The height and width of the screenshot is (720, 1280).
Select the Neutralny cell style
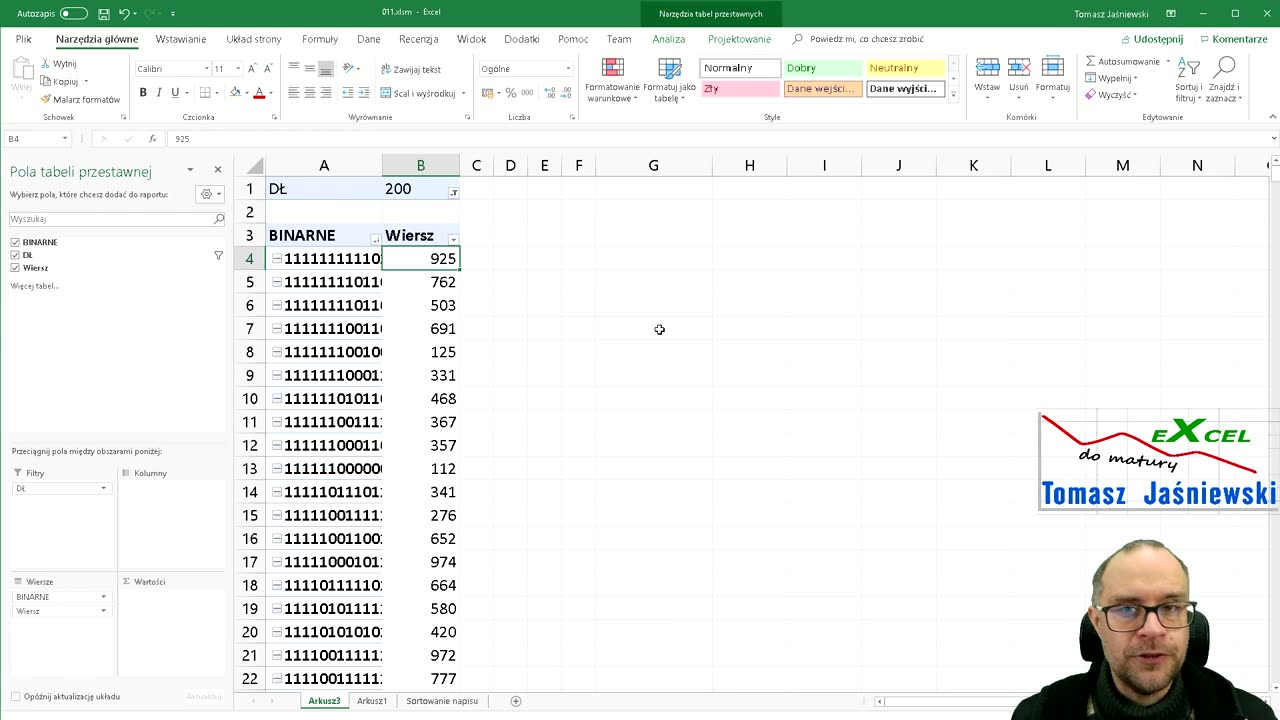coord(905,68)
